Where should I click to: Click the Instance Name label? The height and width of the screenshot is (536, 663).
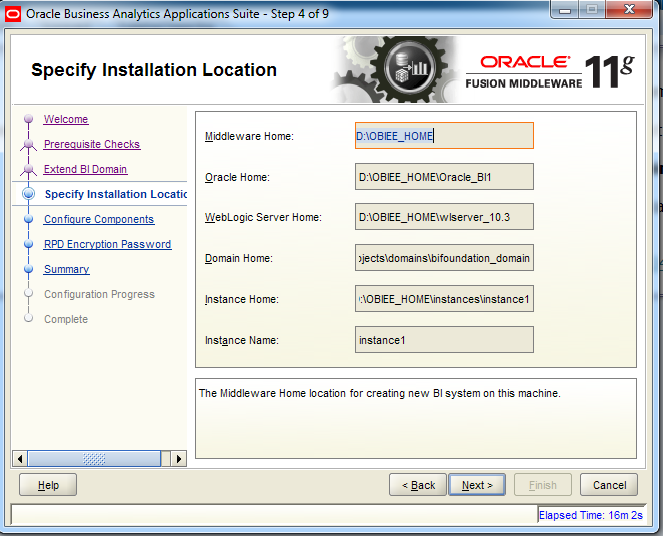(241, 340)
